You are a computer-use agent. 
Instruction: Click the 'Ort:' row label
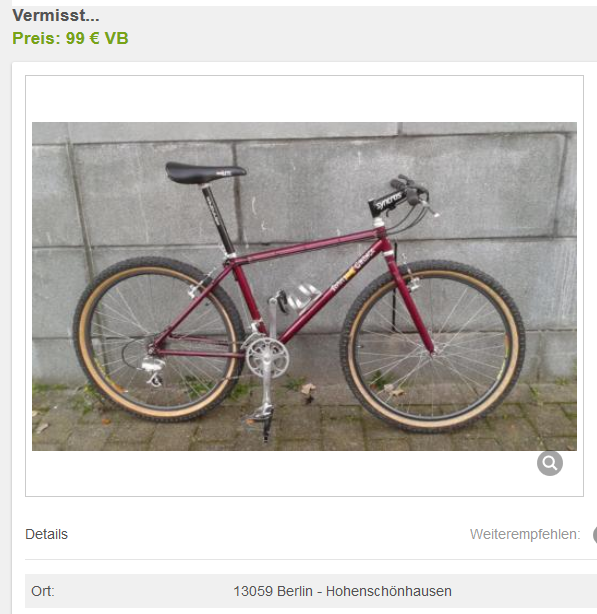(43, 591)
